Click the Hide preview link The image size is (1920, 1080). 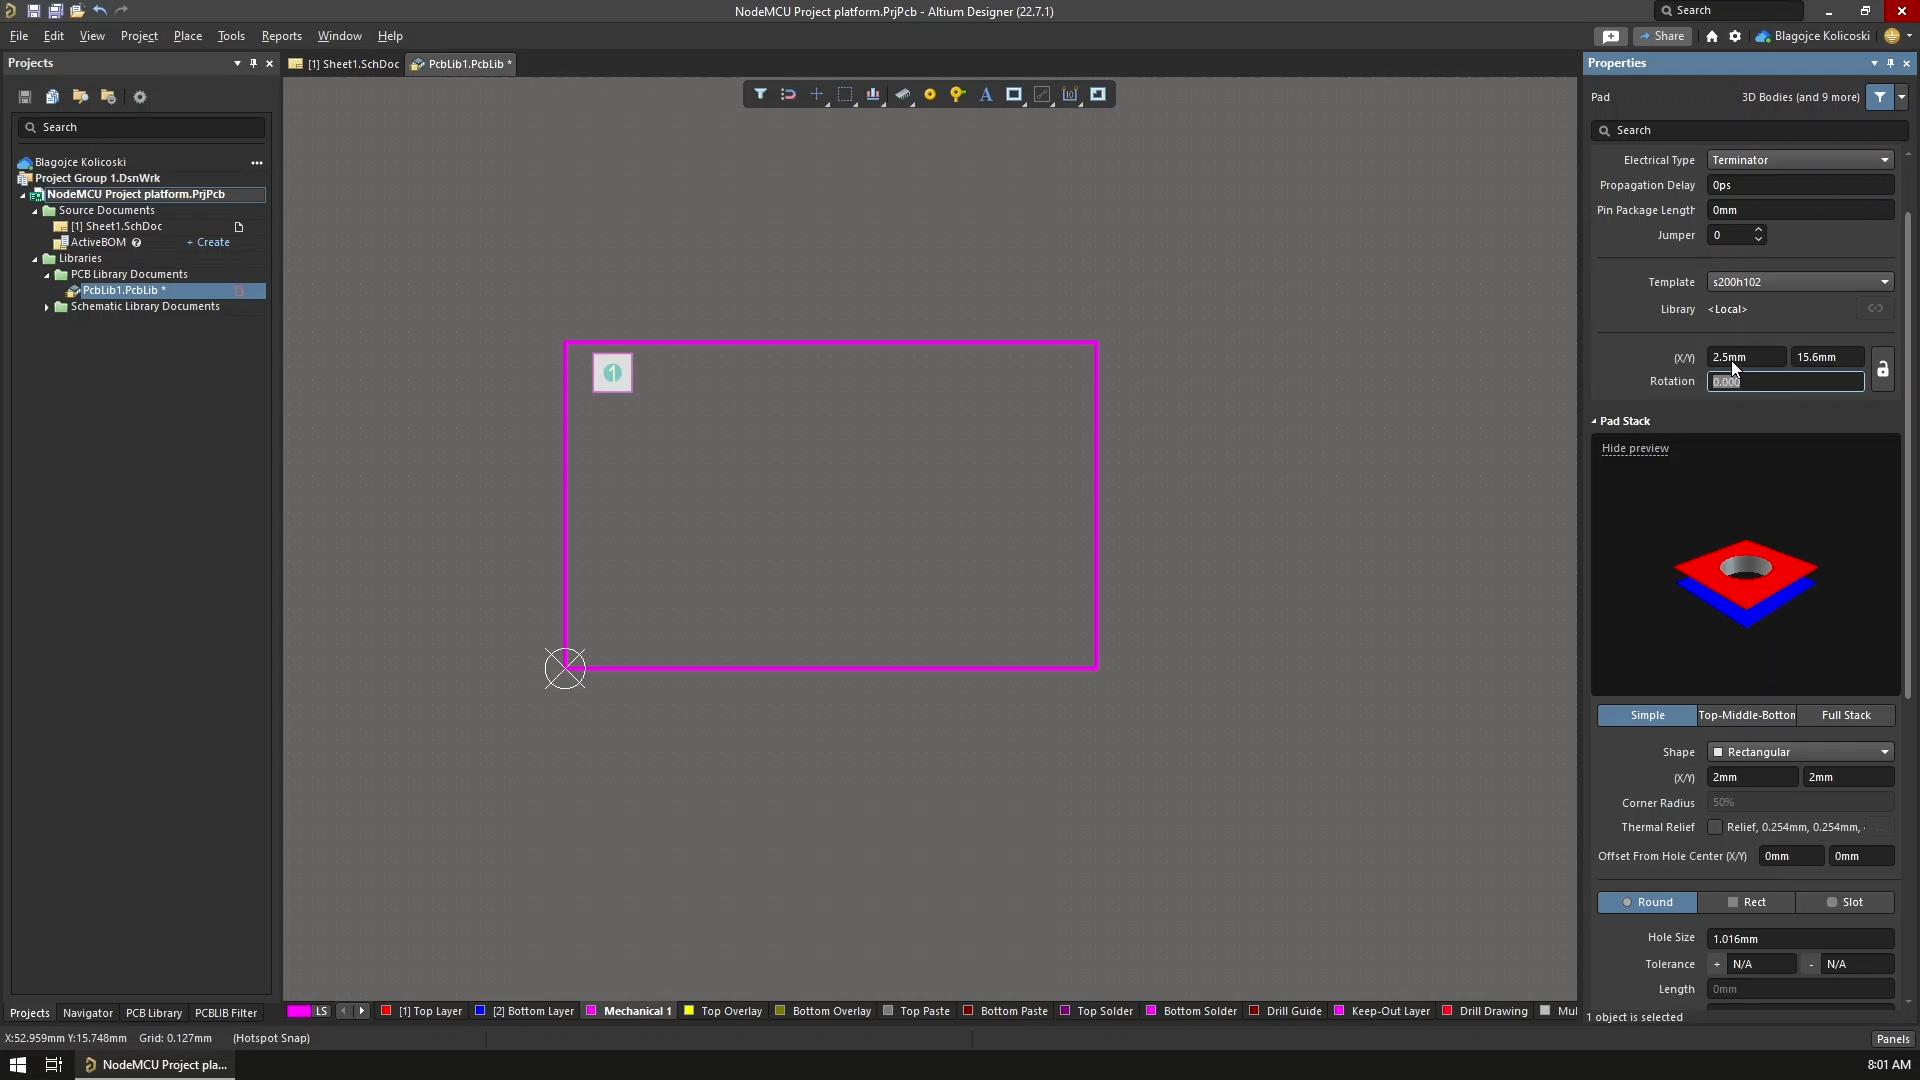(1635, 448)
